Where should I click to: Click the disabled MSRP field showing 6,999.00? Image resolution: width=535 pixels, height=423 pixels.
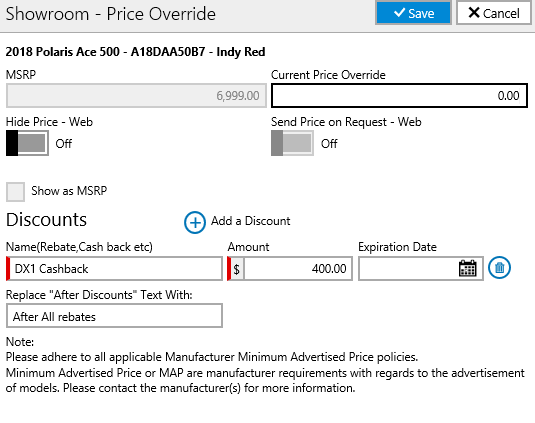tap(136, 96)
